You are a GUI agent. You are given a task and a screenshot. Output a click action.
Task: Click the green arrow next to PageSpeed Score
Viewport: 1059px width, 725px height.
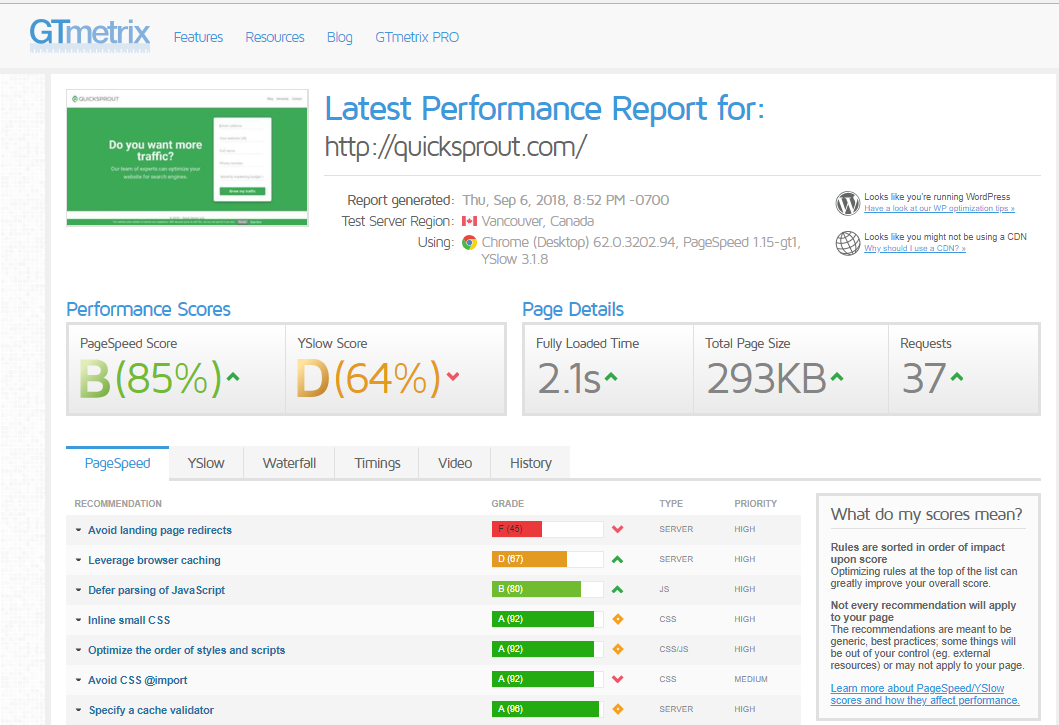pyautogui.click(x=233, y=377)
